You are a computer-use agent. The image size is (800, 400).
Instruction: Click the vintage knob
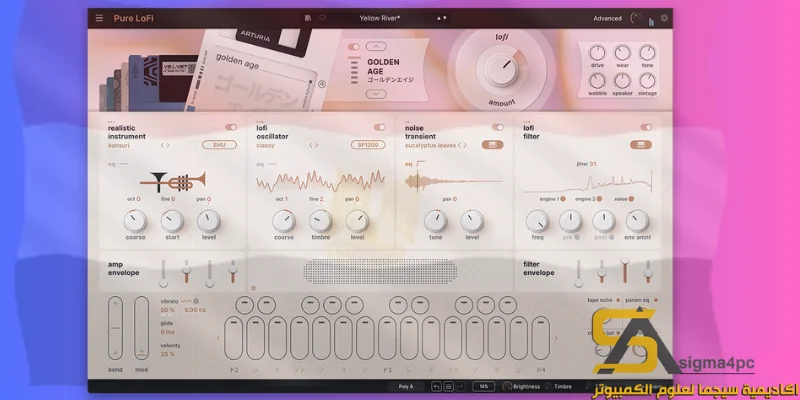tap(647, 81)
